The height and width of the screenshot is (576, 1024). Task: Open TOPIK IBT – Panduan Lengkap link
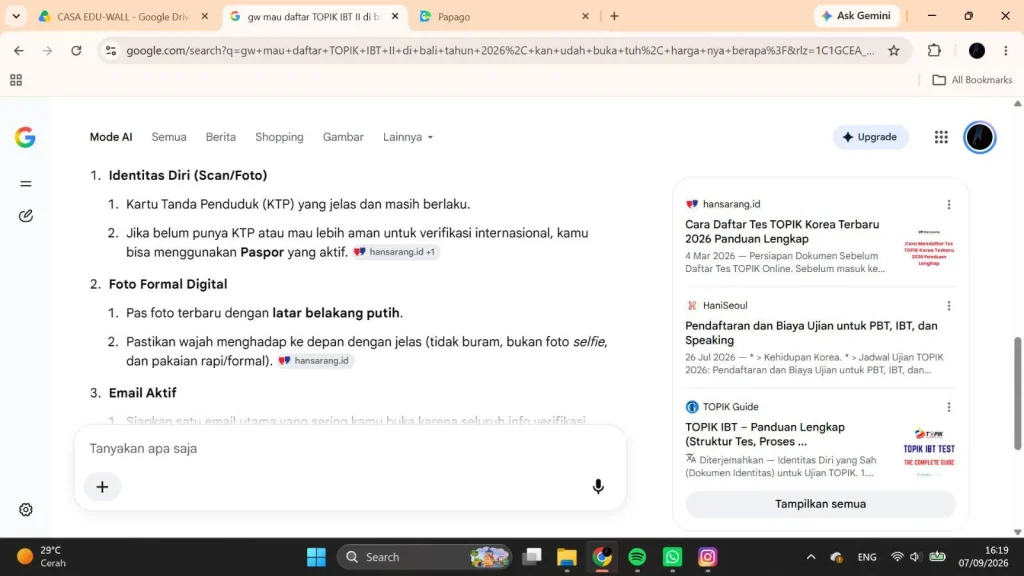coord(765,434)
